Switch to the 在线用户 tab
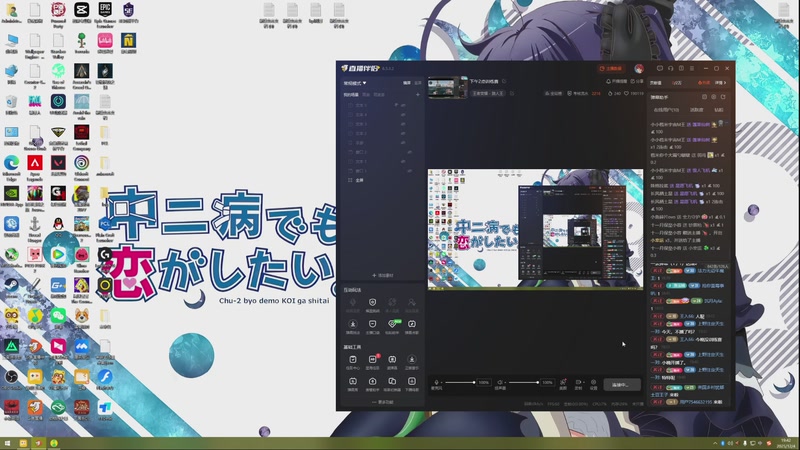The height and width of the screenshot is (450, 800). click(666, 110)
